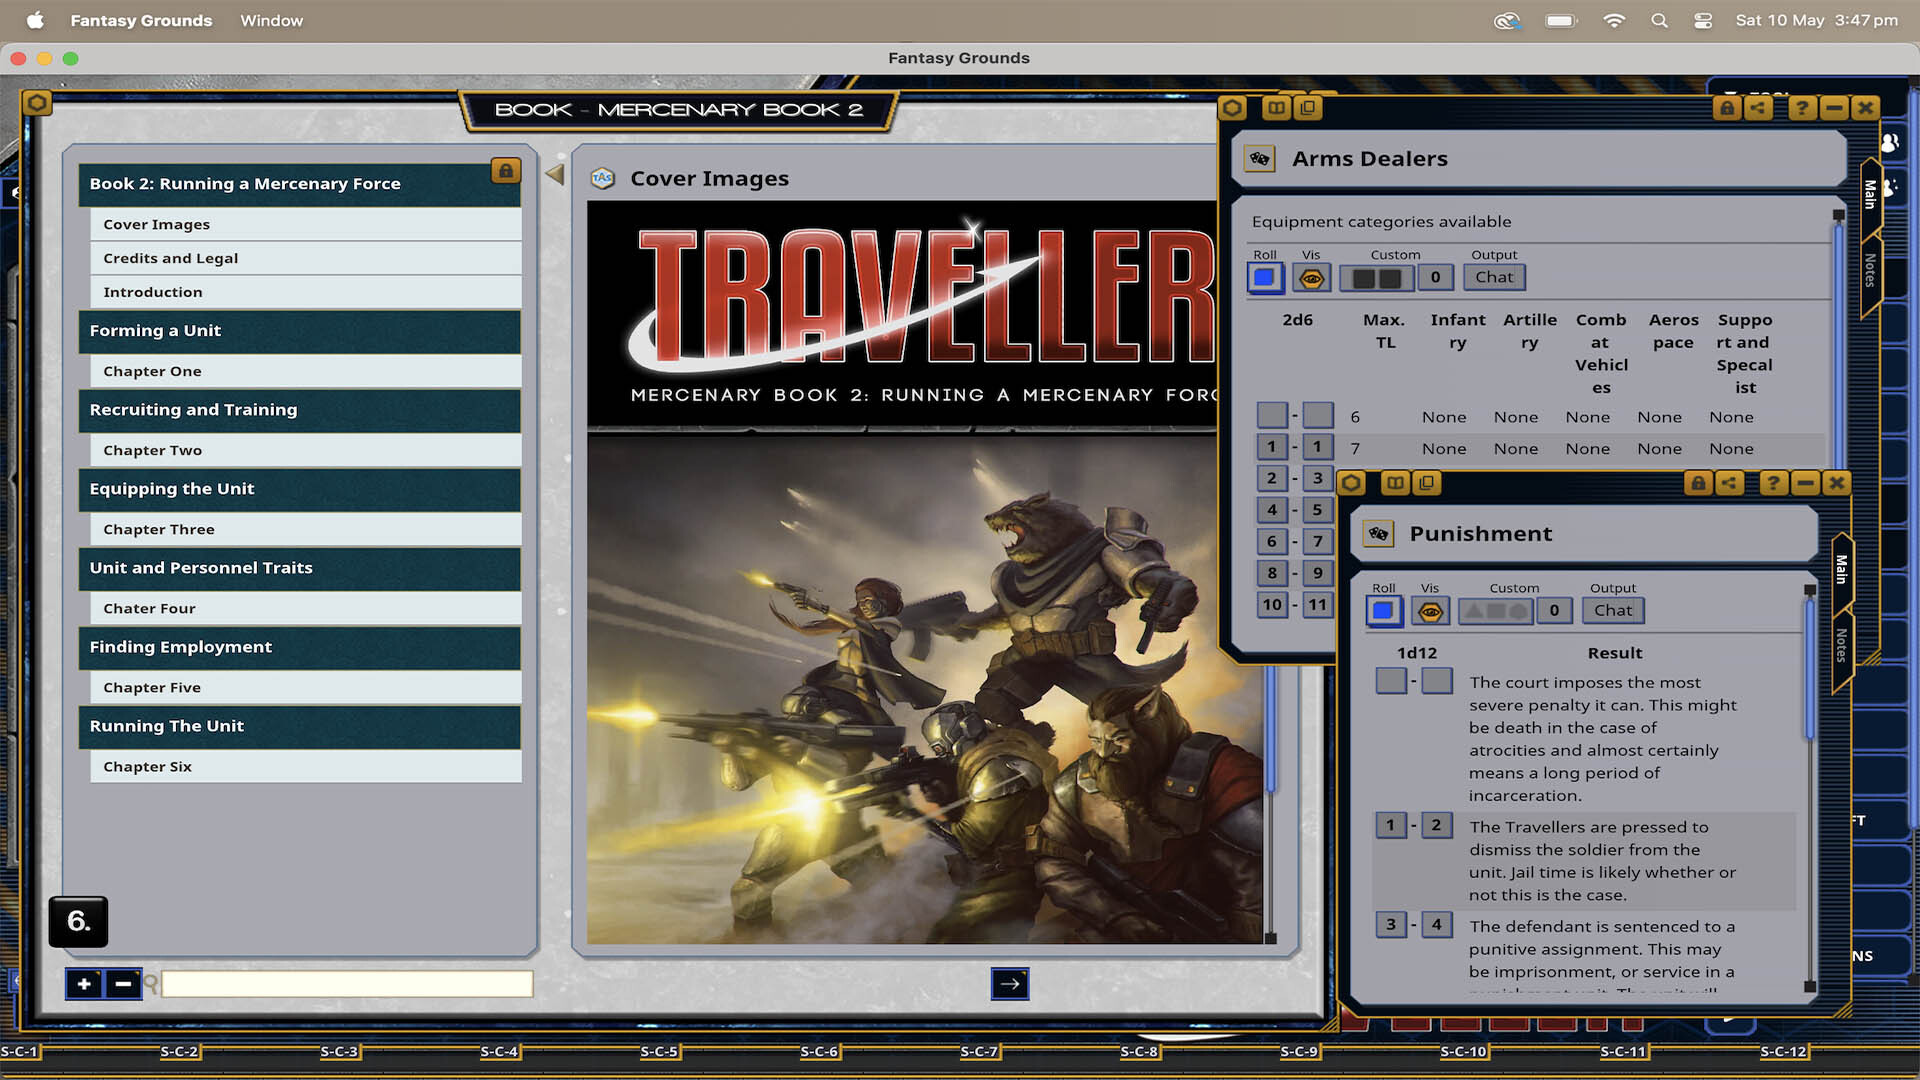Click the S-C-7 hotkey slot at screen bottom

click(x=979, y=1052)
